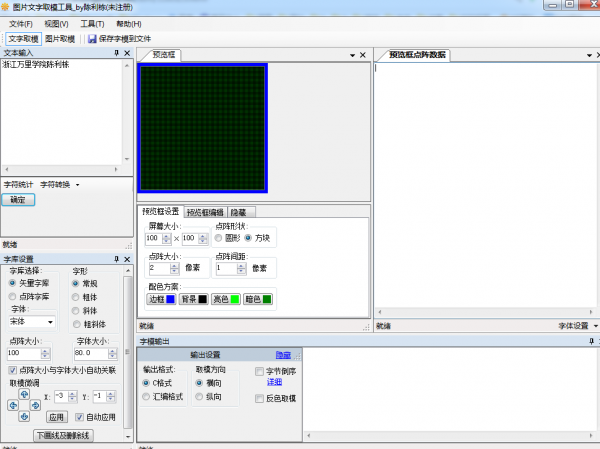Select 粗斜体 font style

pos(77,324)
